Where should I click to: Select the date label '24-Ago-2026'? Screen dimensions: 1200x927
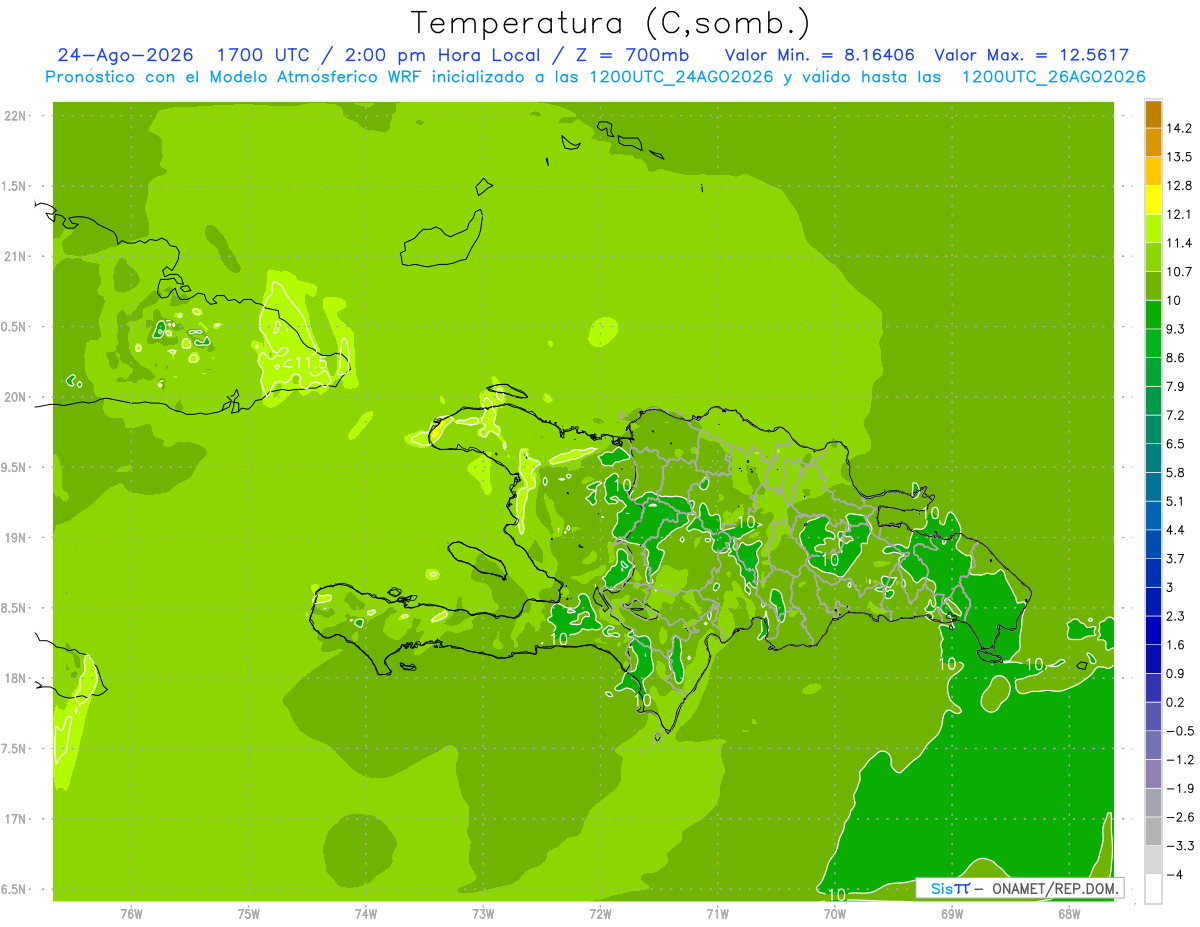125,55
